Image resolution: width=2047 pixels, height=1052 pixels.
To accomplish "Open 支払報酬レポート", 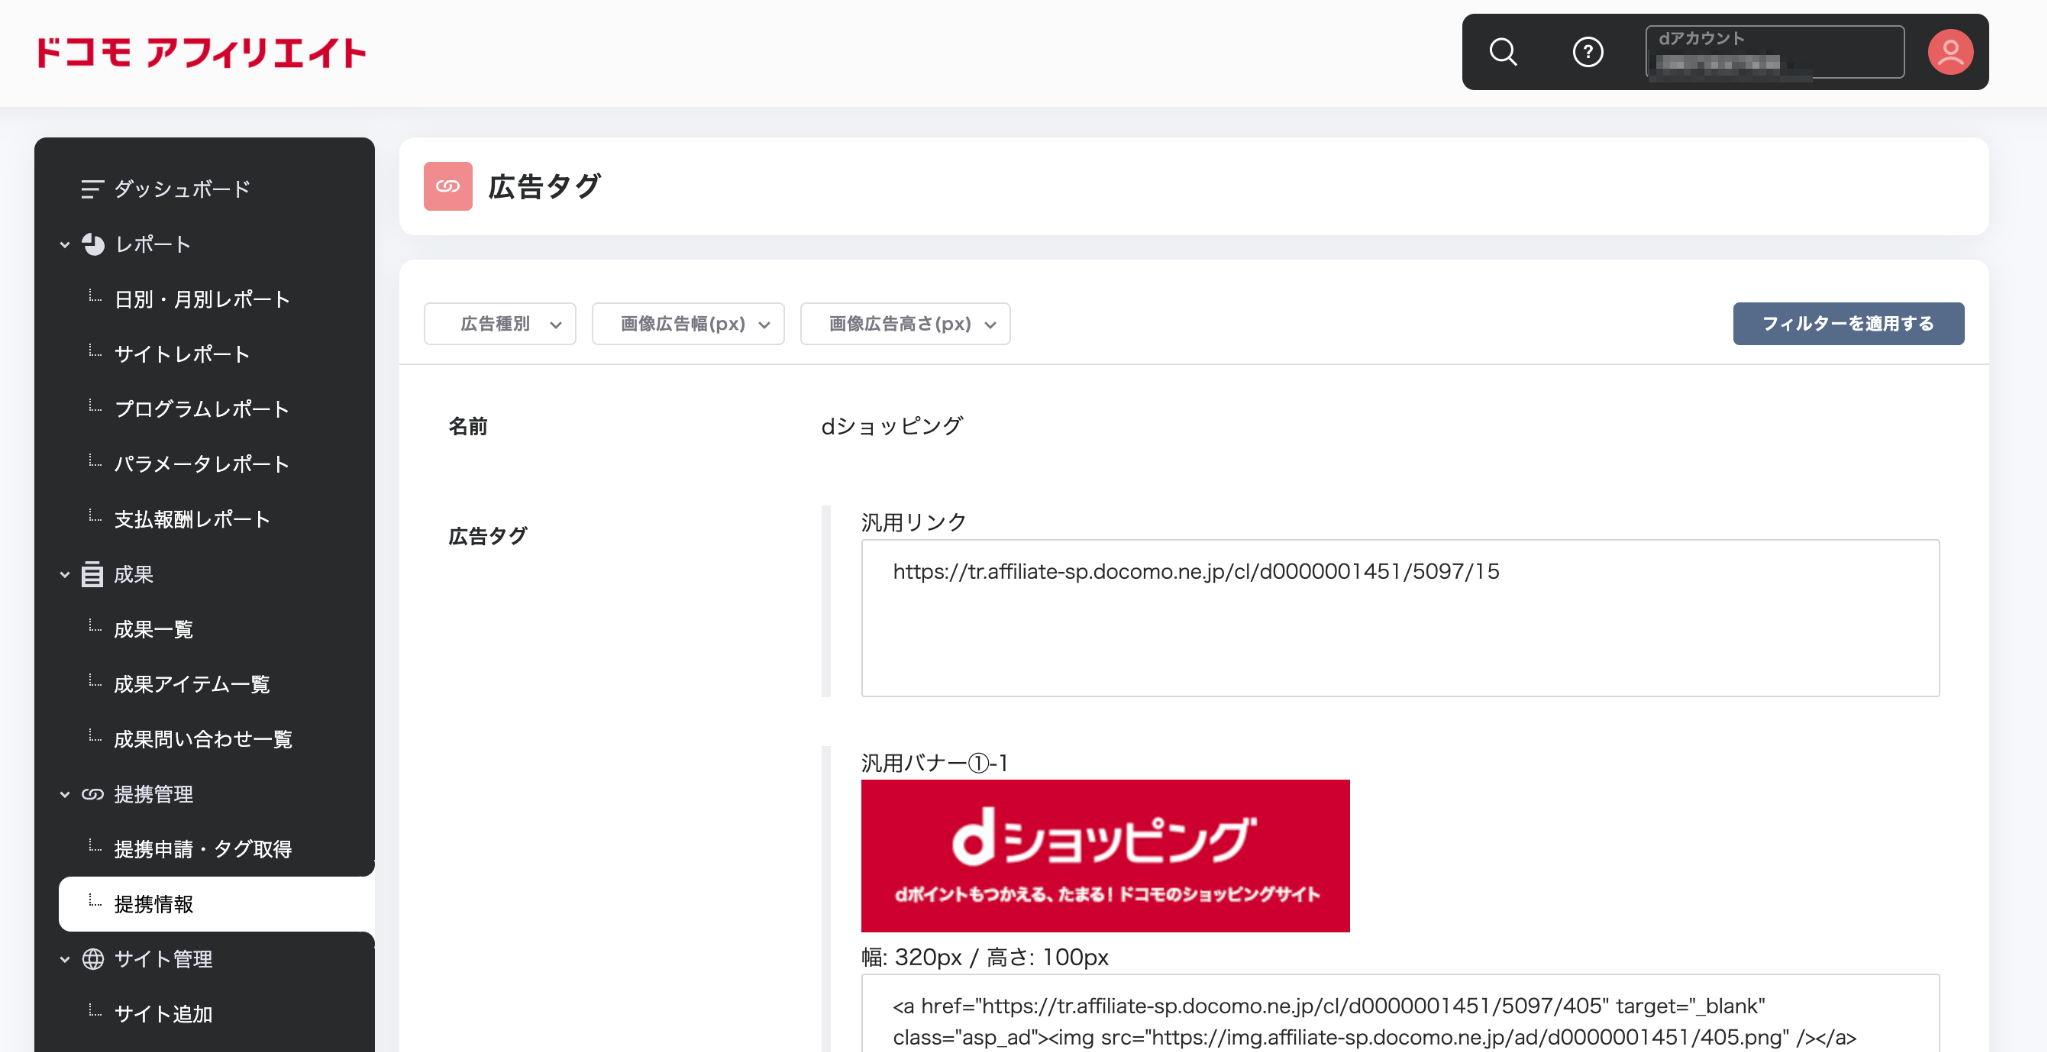I will tap(192, 519).
